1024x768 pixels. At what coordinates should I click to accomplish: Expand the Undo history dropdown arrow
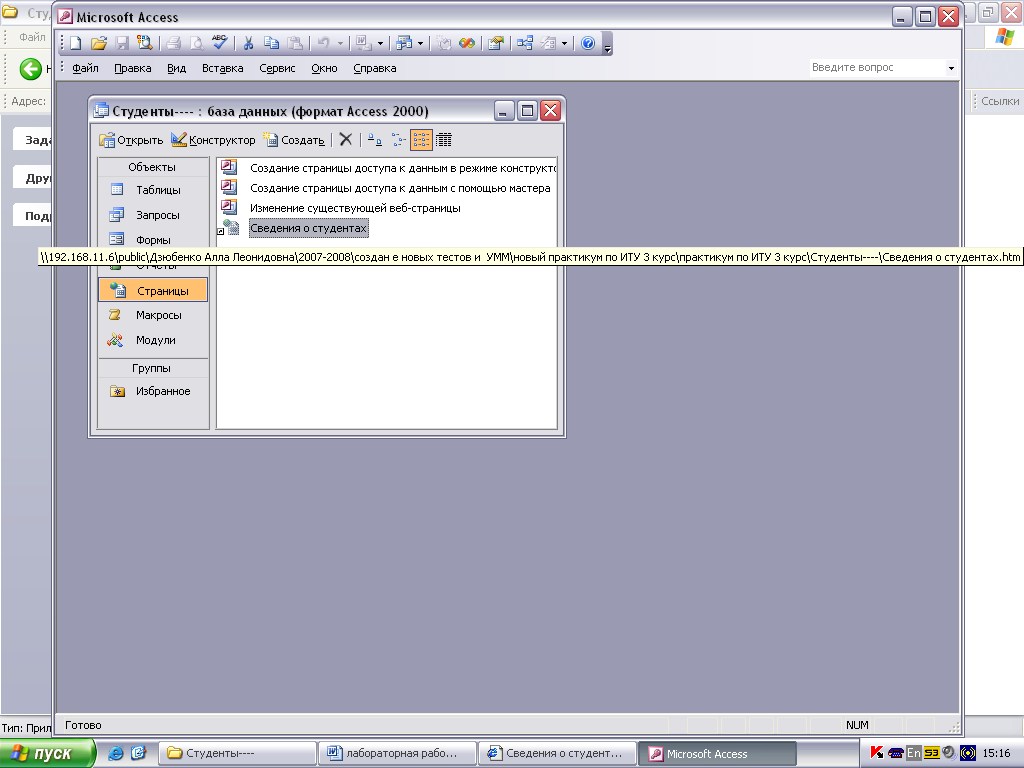(340, 44)
